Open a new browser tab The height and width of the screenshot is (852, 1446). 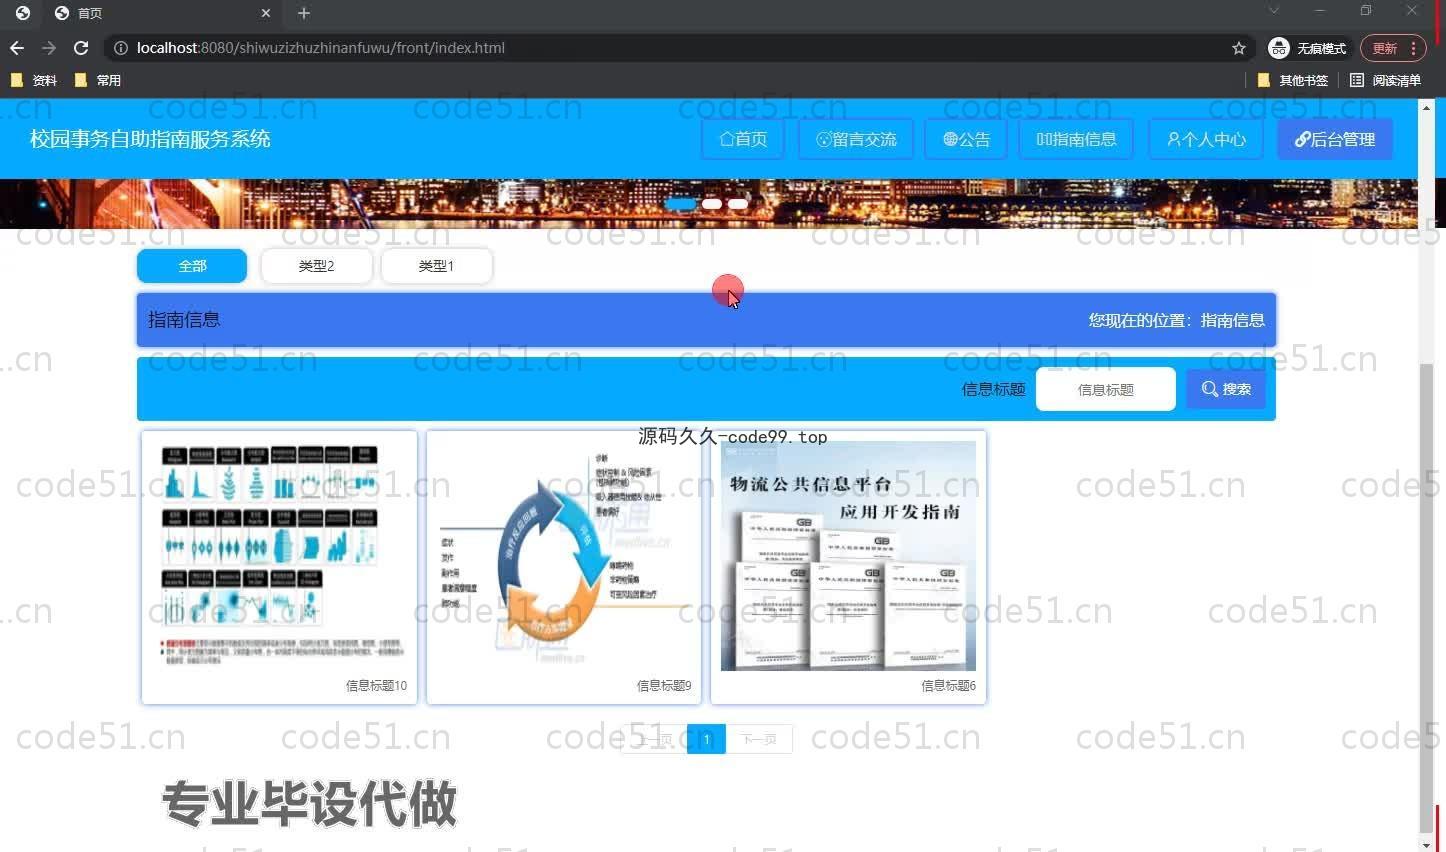click(x=304, y=13)
